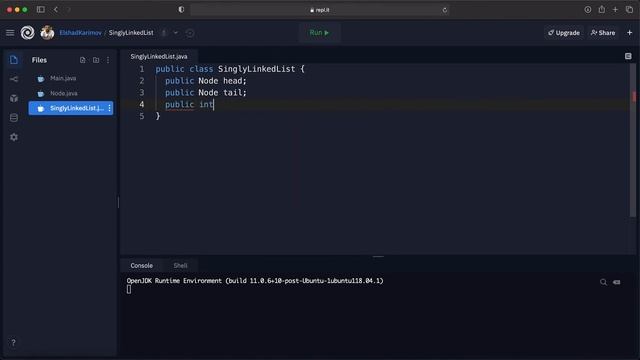Add a new file icon

point(82,60)
